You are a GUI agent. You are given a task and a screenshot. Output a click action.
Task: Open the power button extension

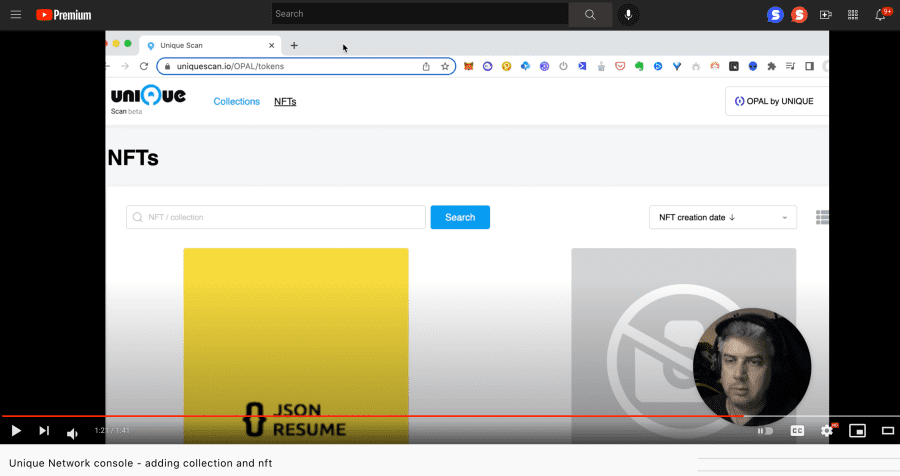click(x=563, y=66)
